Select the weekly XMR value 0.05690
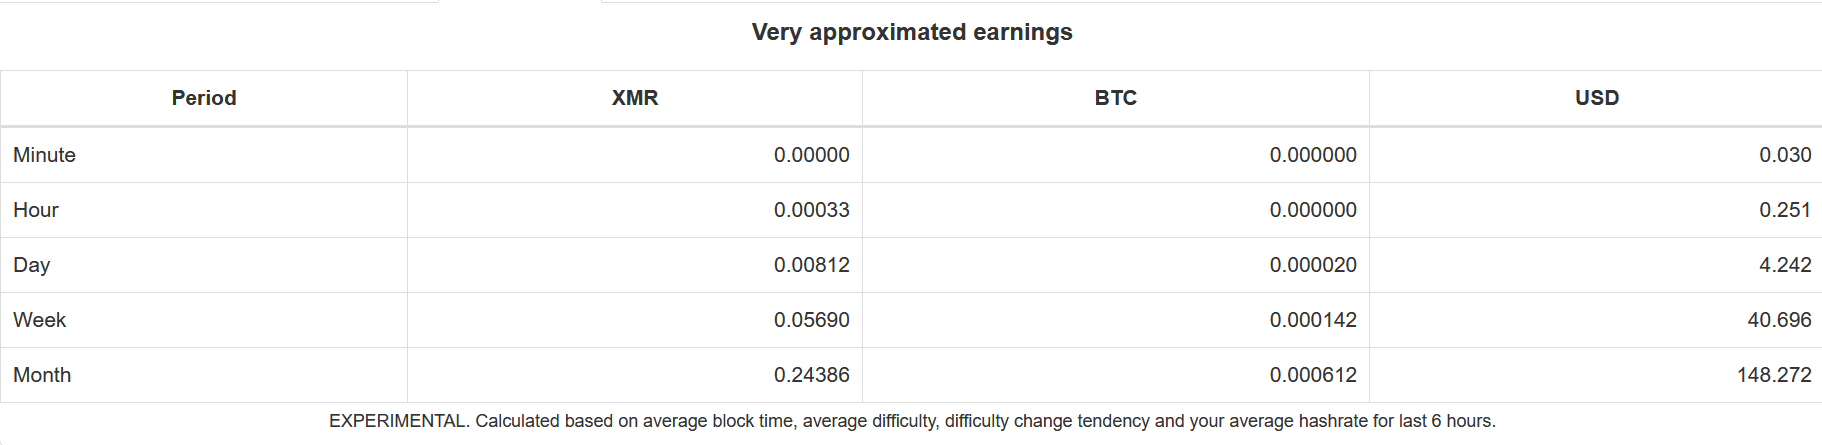 pos(811,320)
